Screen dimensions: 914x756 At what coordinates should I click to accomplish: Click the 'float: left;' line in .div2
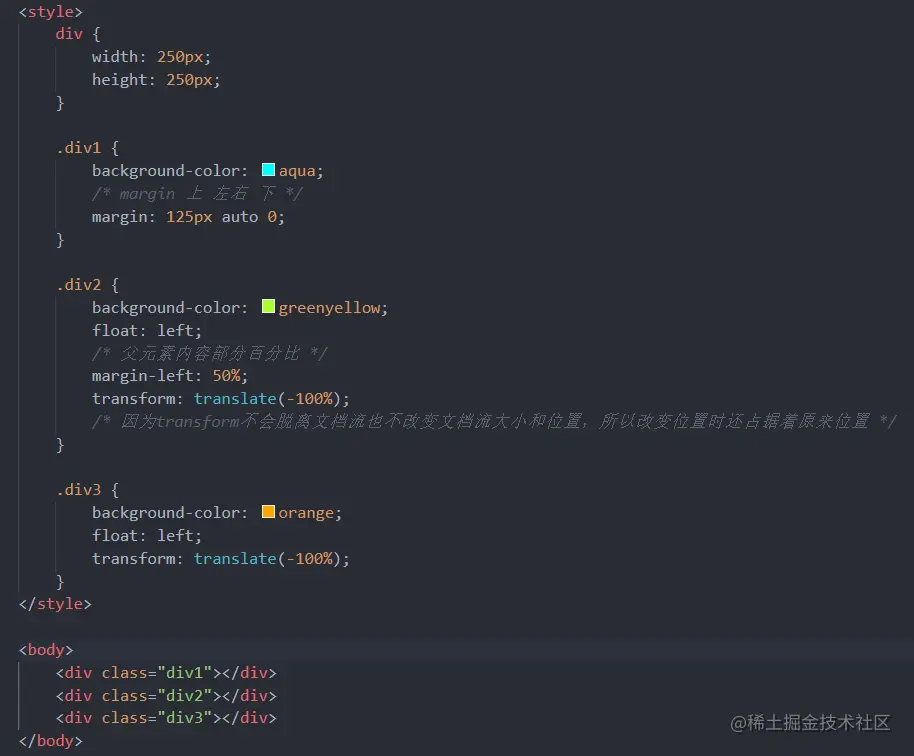pos(147,330)
